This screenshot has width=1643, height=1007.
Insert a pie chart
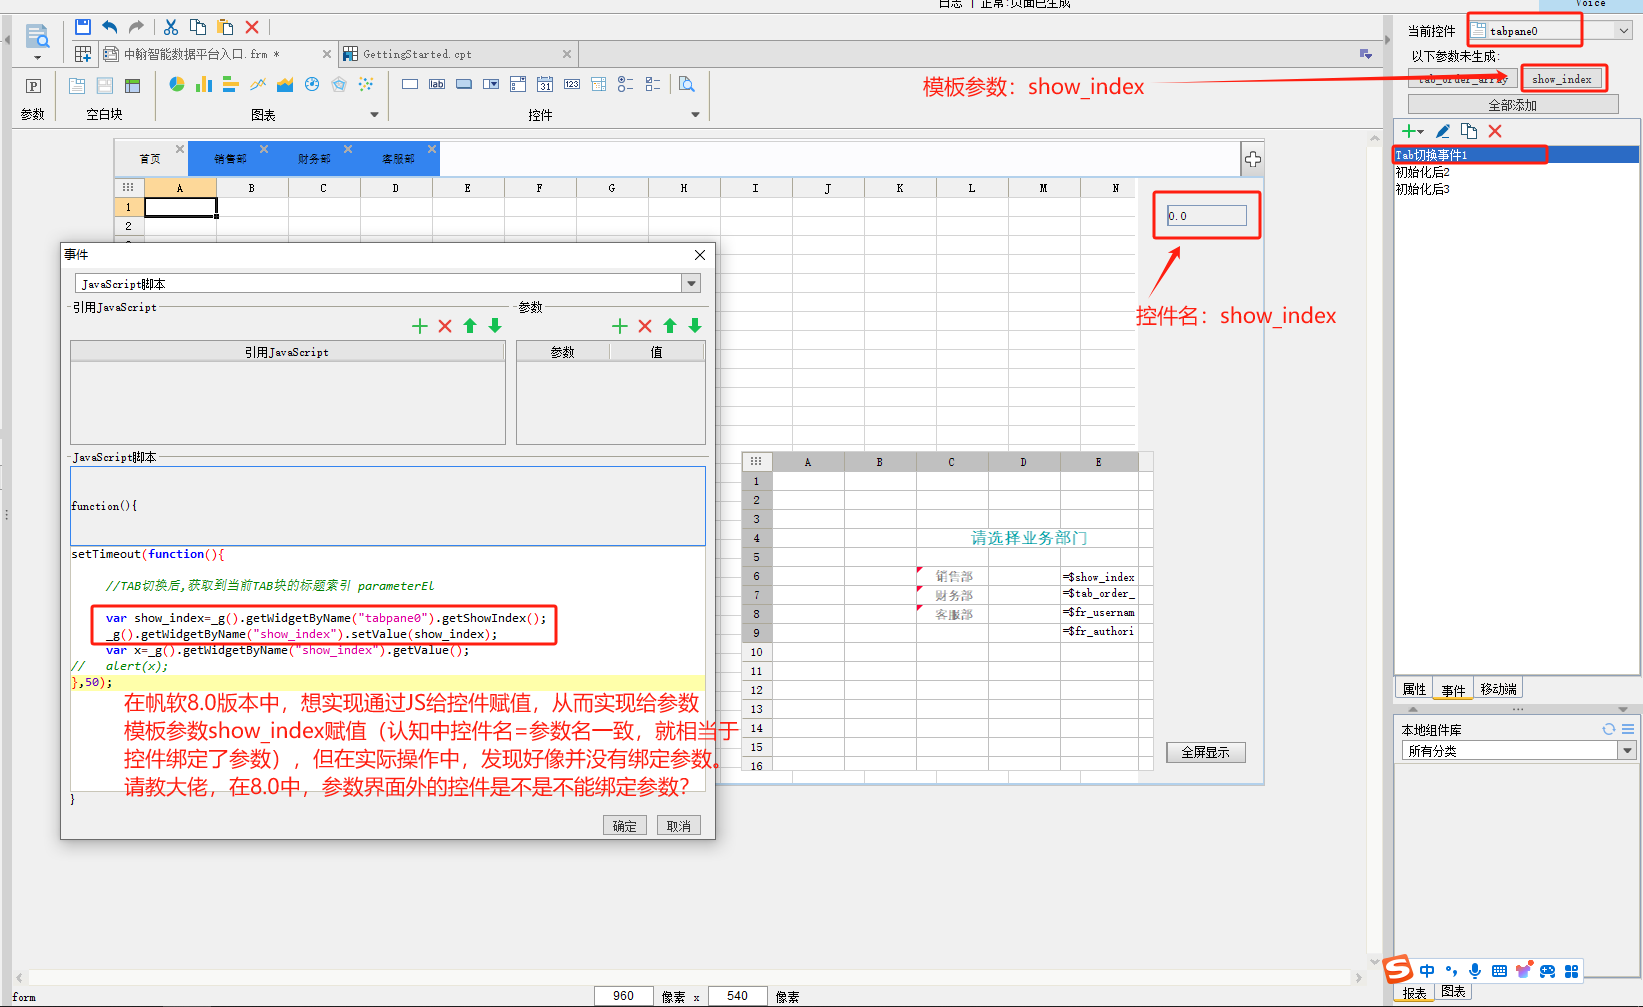tap(177, 85)
